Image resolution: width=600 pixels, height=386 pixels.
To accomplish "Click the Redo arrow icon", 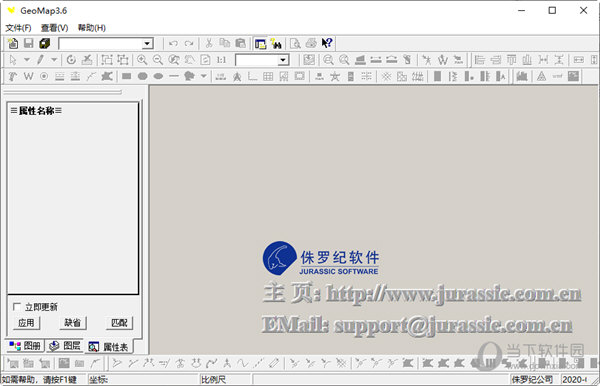I will [x=189, y=44].
